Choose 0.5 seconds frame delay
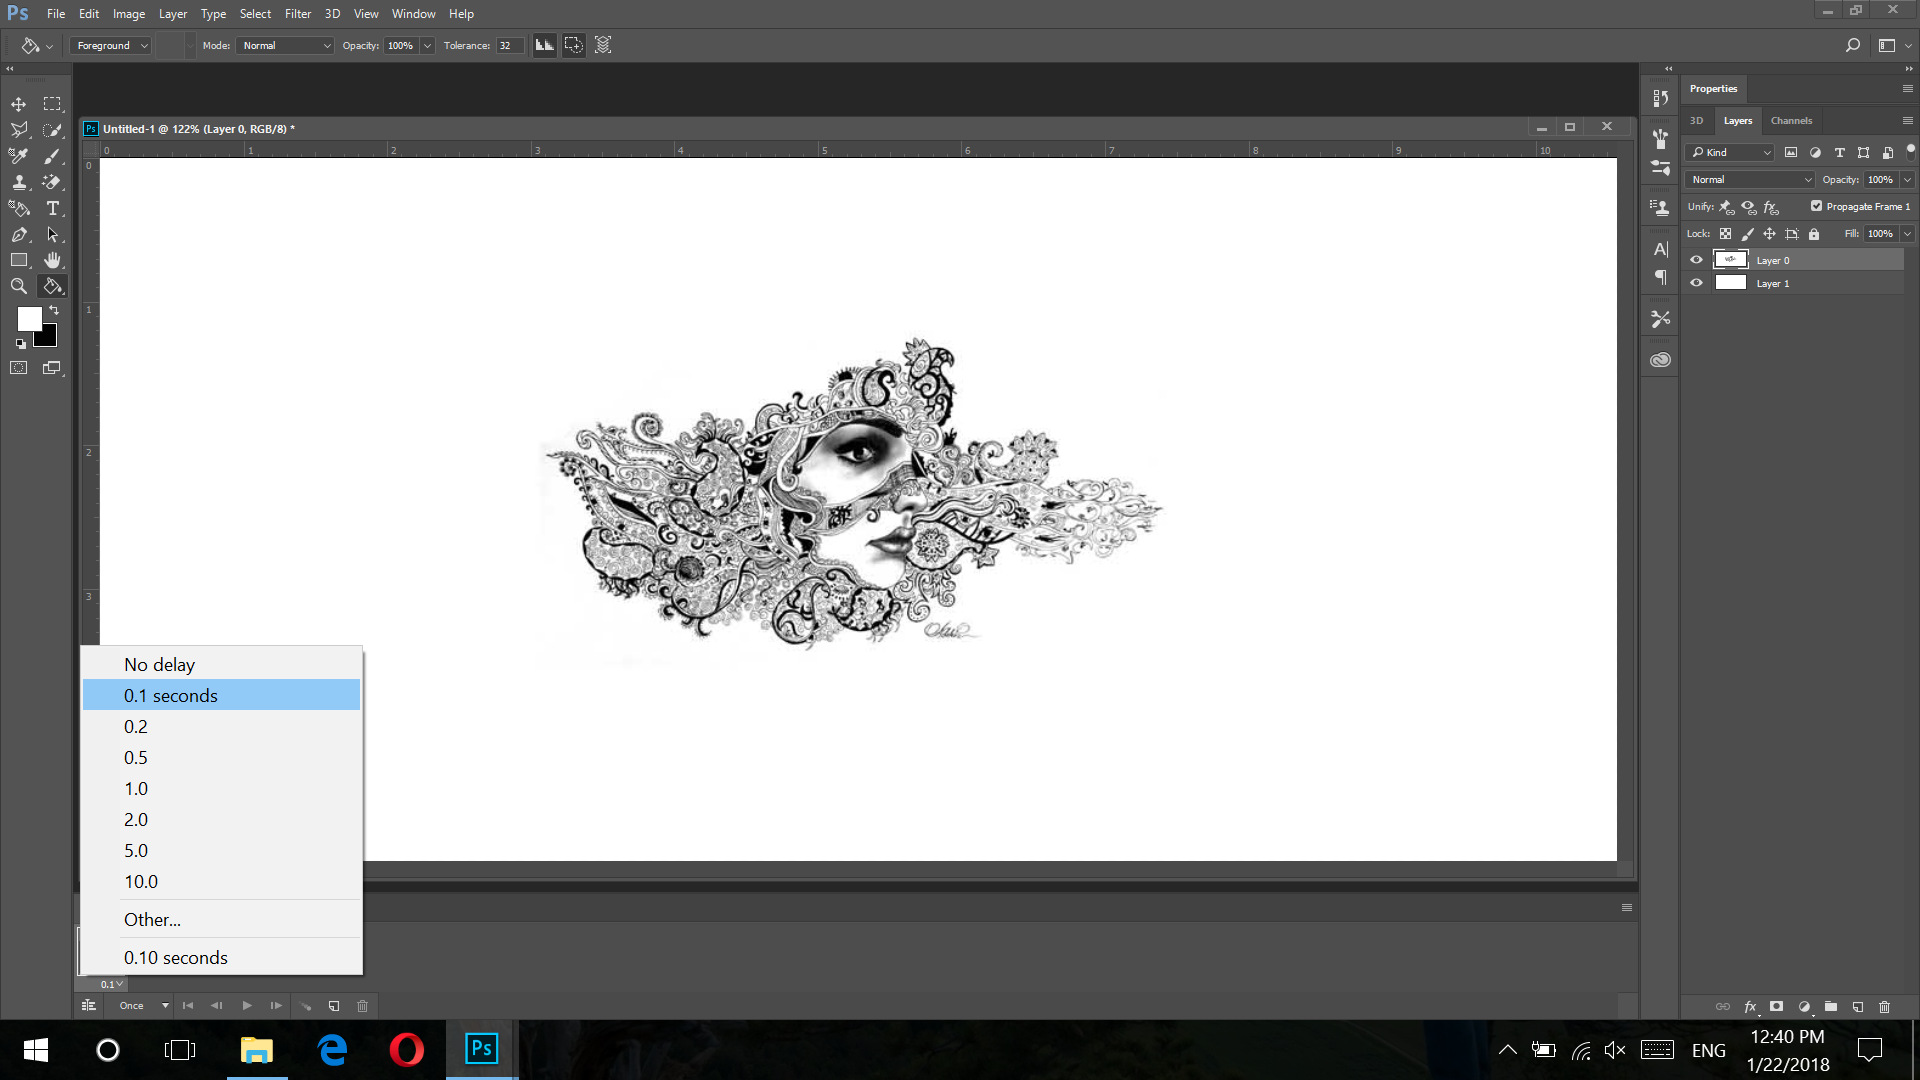The image size is (1920, 1080). [x=136, y=757]
